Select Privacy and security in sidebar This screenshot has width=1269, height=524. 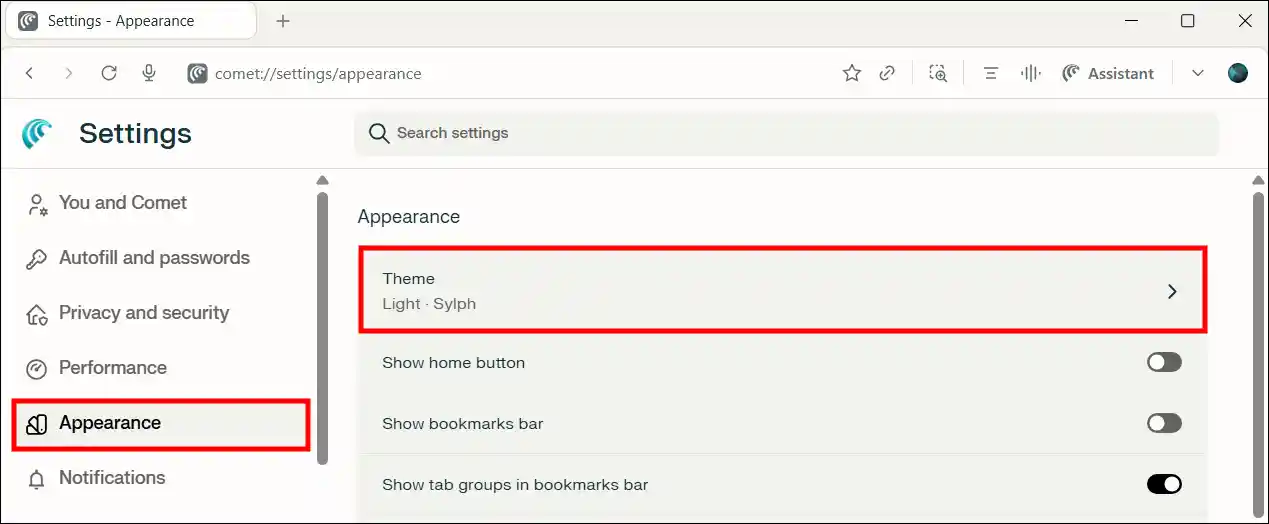(x=143, y=313)
